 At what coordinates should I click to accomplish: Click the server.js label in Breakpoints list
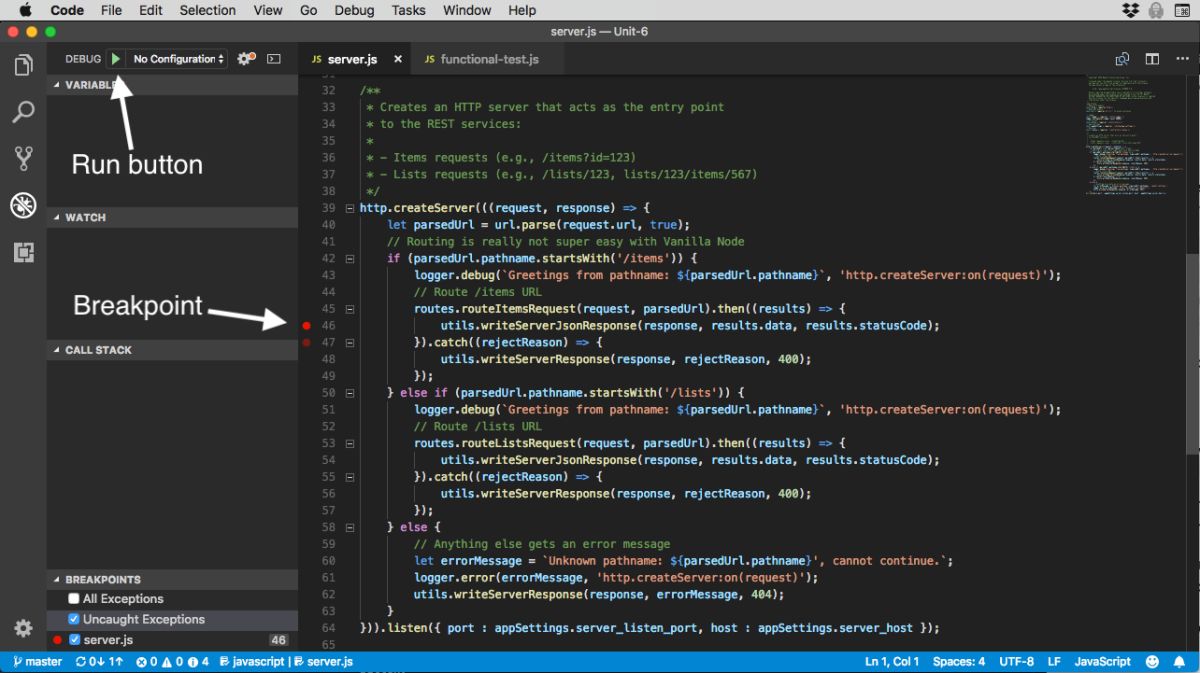click(108, 640)
